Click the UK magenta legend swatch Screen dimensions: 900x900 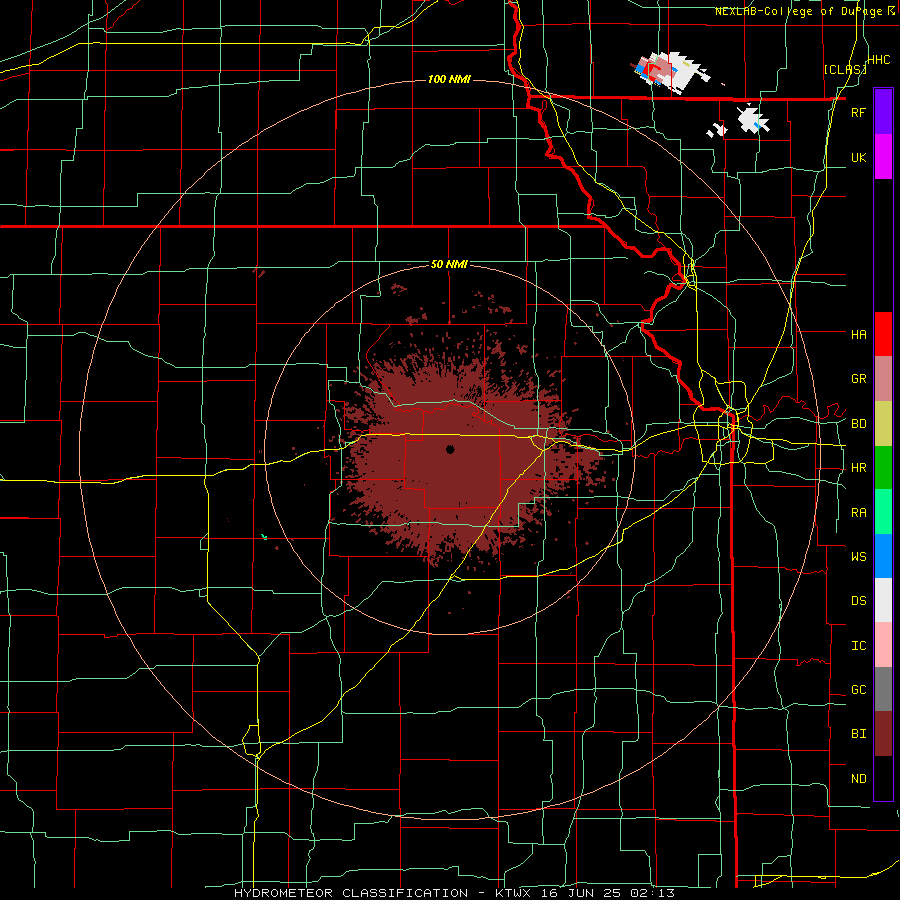[883, 157]
